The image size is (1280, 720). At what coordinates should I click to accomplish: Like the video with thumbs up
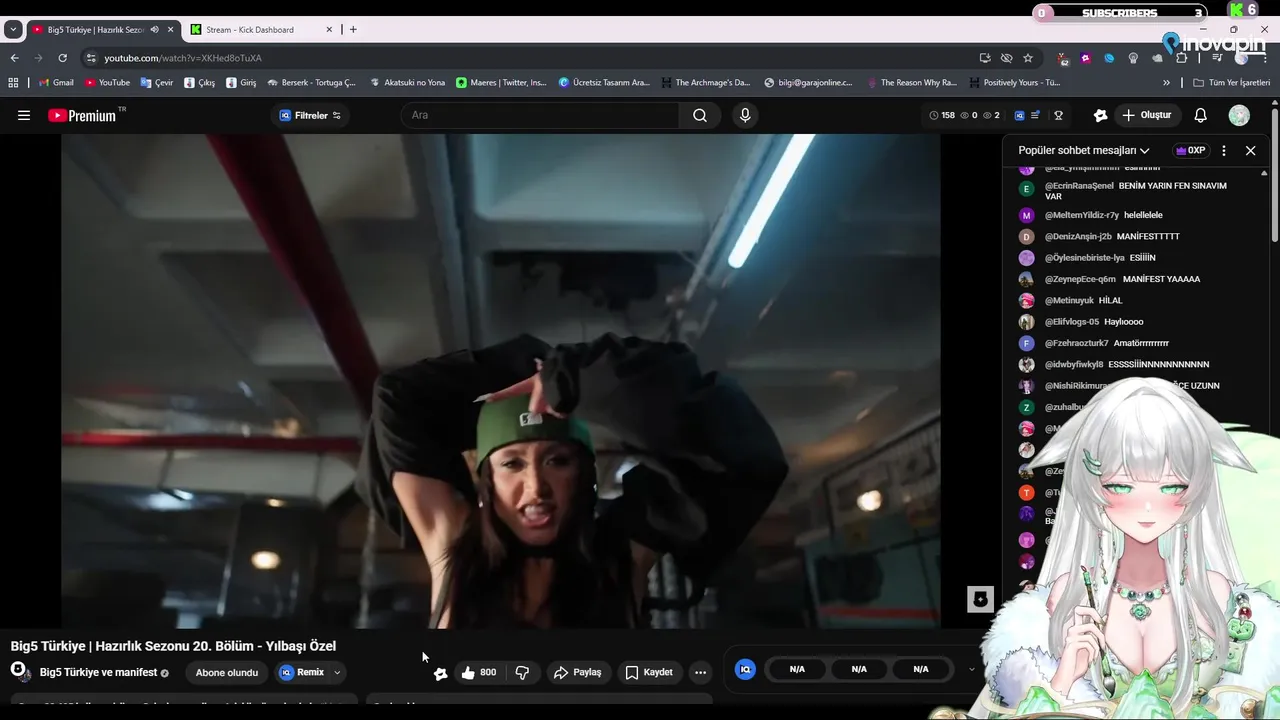[x=478, y=672]
